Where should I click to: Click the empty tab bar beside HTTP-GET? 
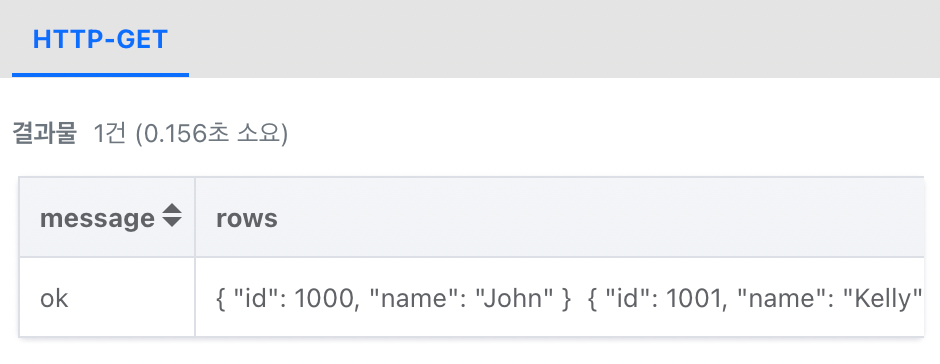click(x=564, y=39)
